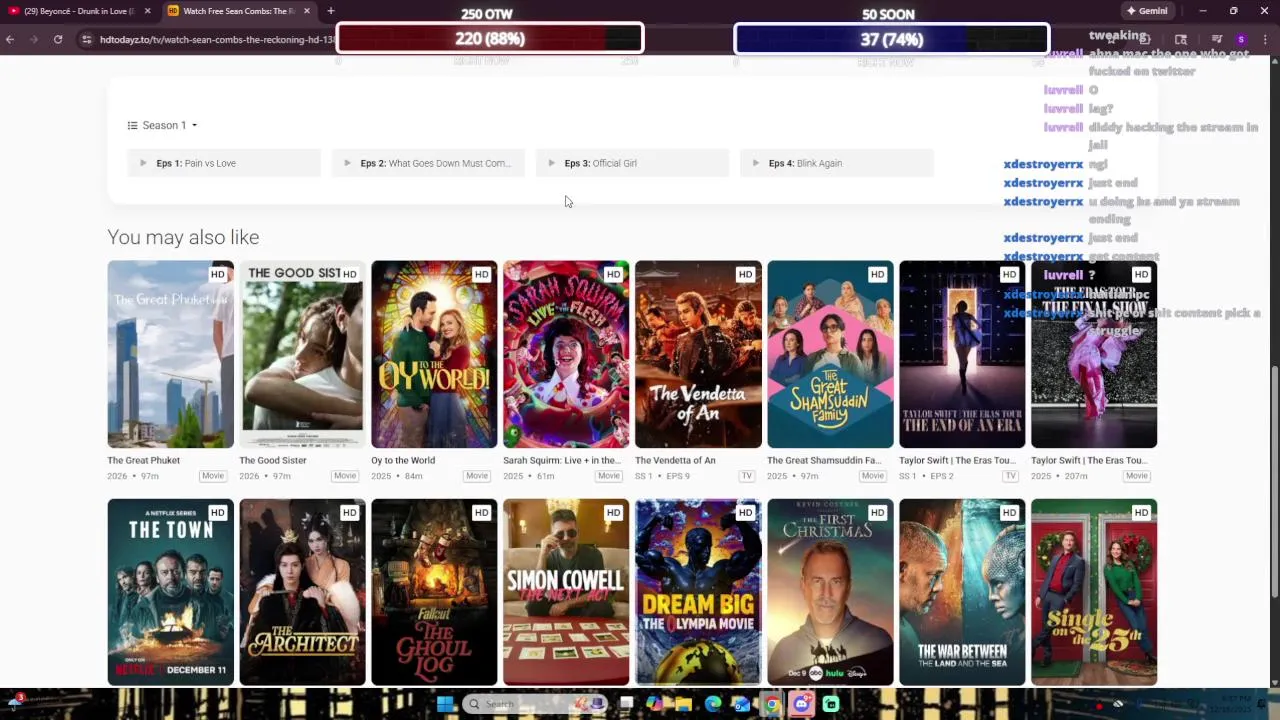This screenshot has height=720, width=1280.
Task: Open Dream Big The Olympia Movie poster
Action: [x=698, y=592]
